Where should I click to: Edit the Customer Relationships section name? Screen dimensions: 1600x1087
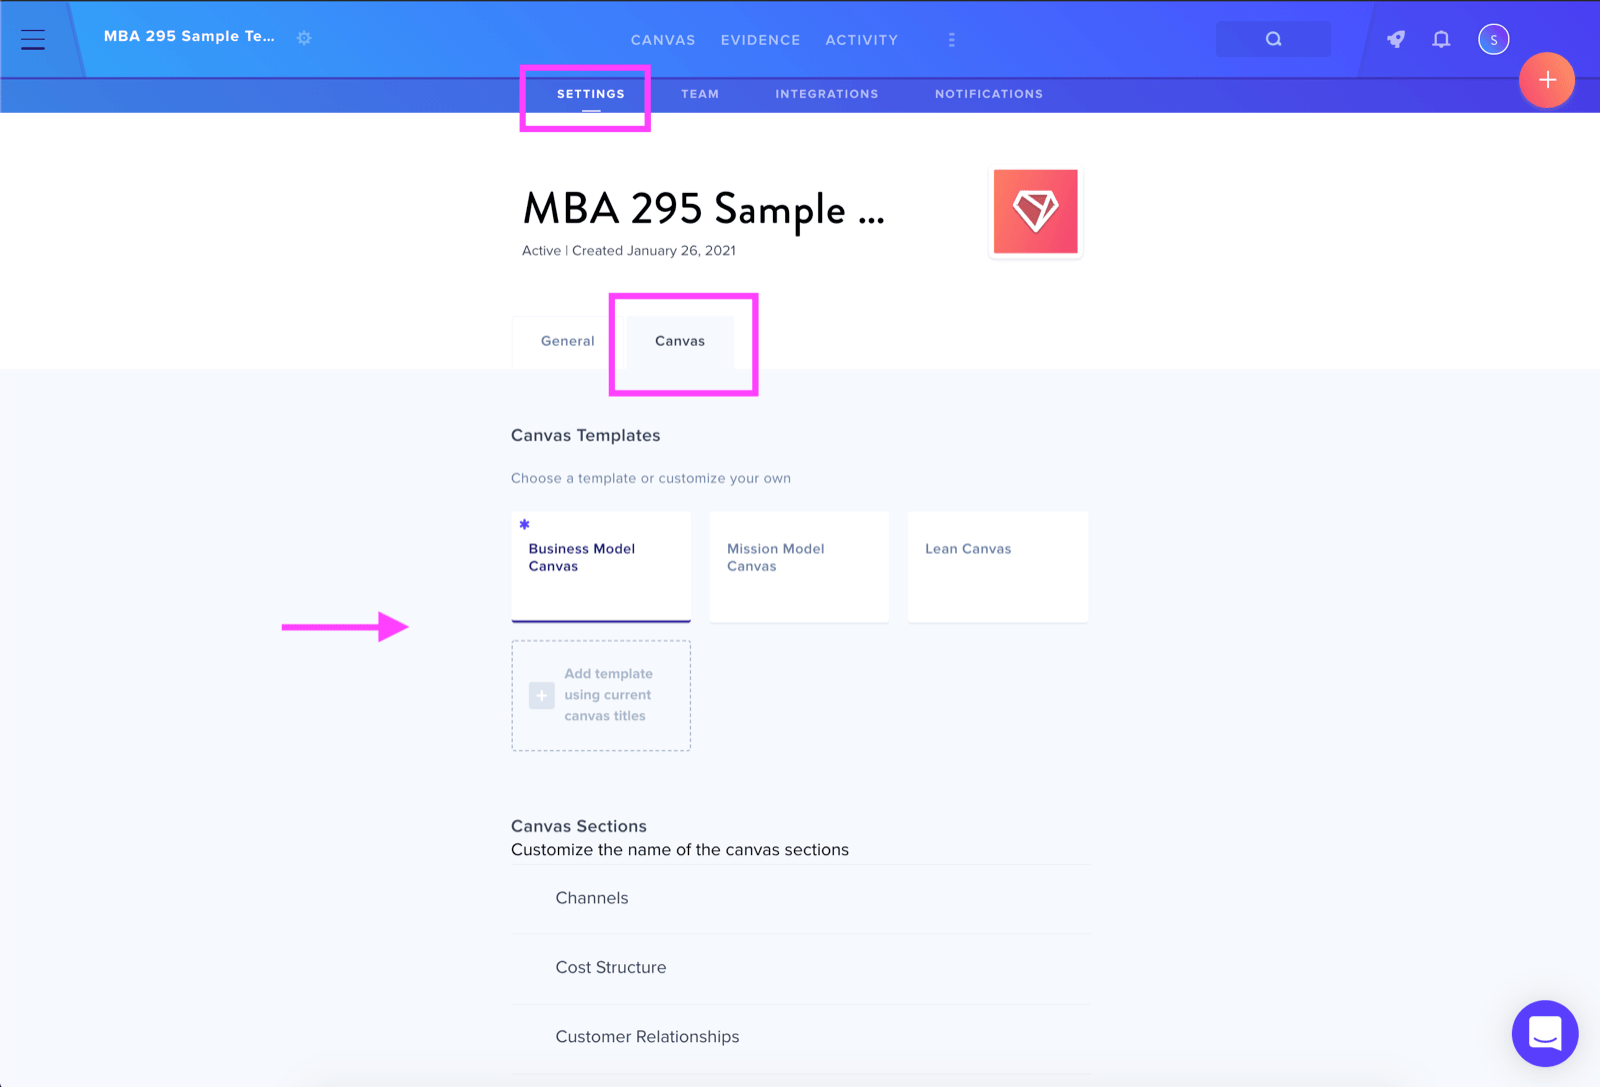pos(800,1037)
